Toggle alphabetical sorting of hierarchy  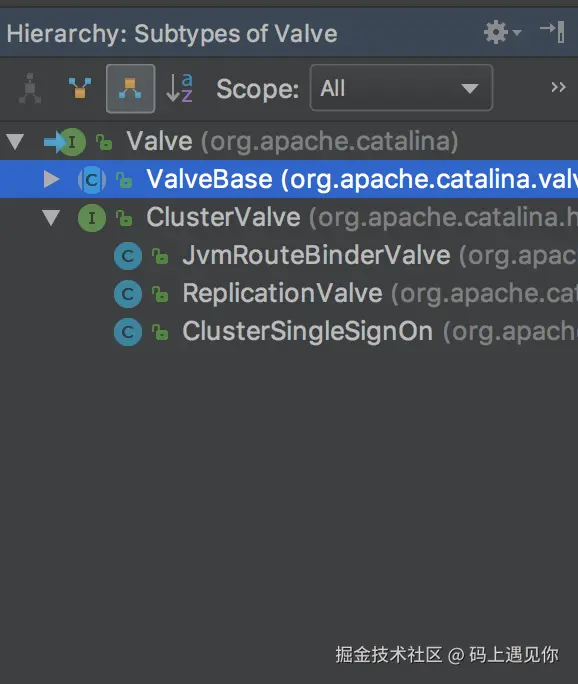coord(180,88)
